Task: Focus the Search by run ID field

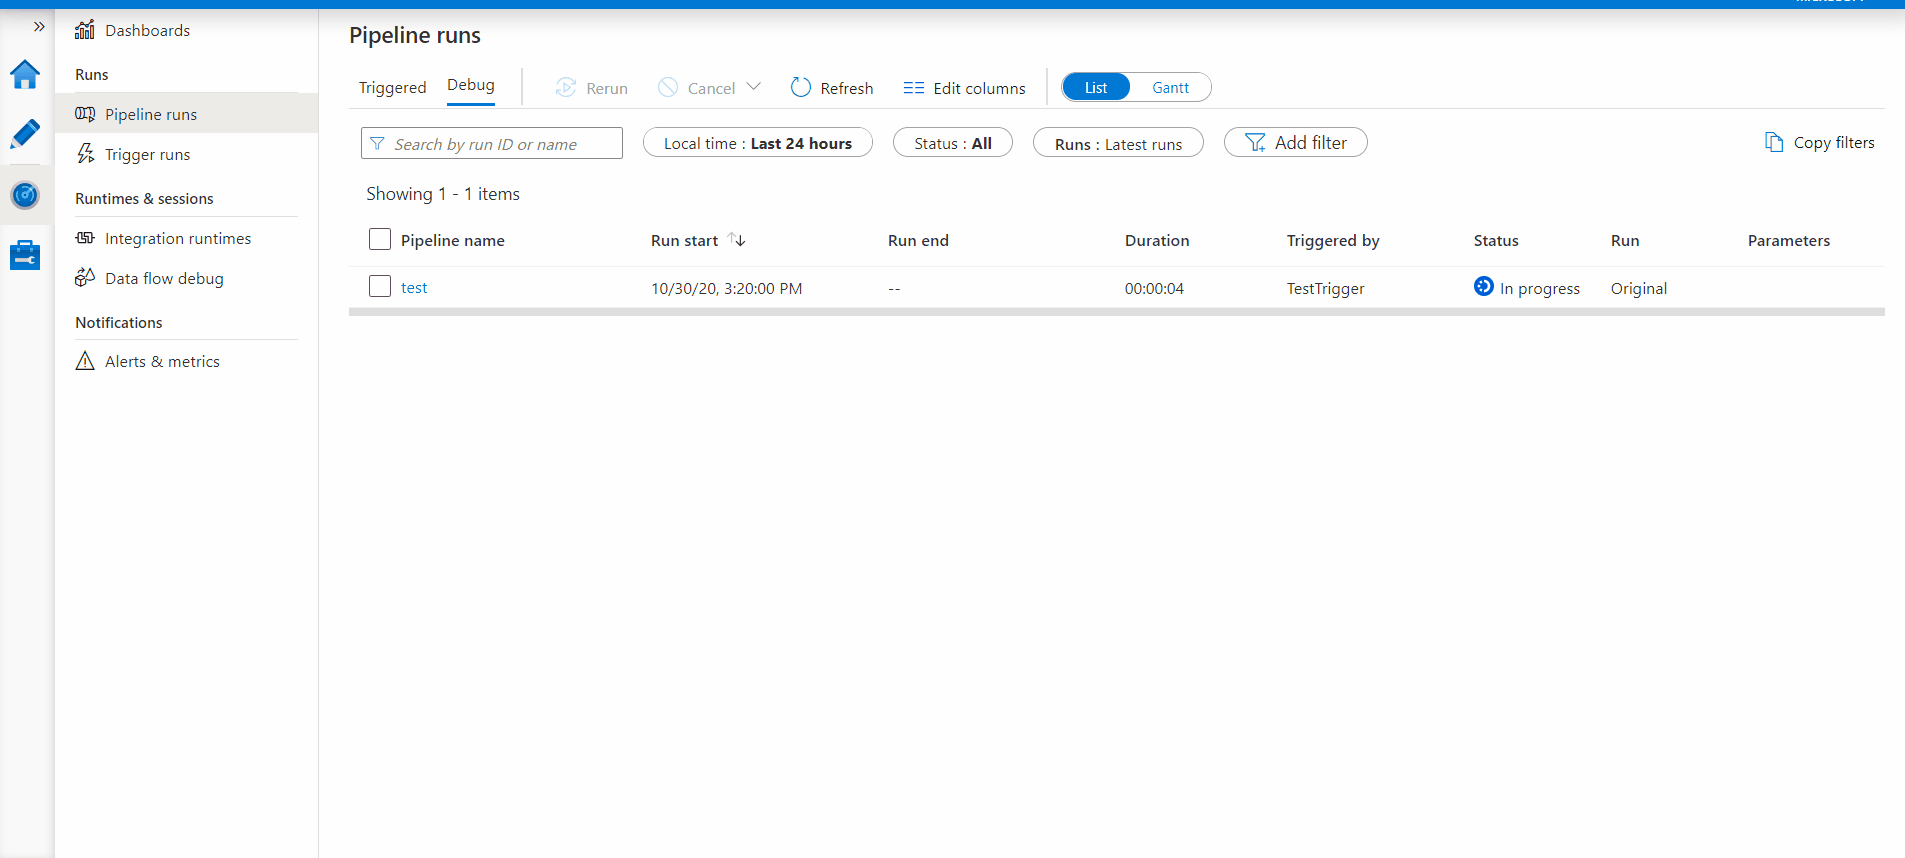Action: [x=492, y=143]
